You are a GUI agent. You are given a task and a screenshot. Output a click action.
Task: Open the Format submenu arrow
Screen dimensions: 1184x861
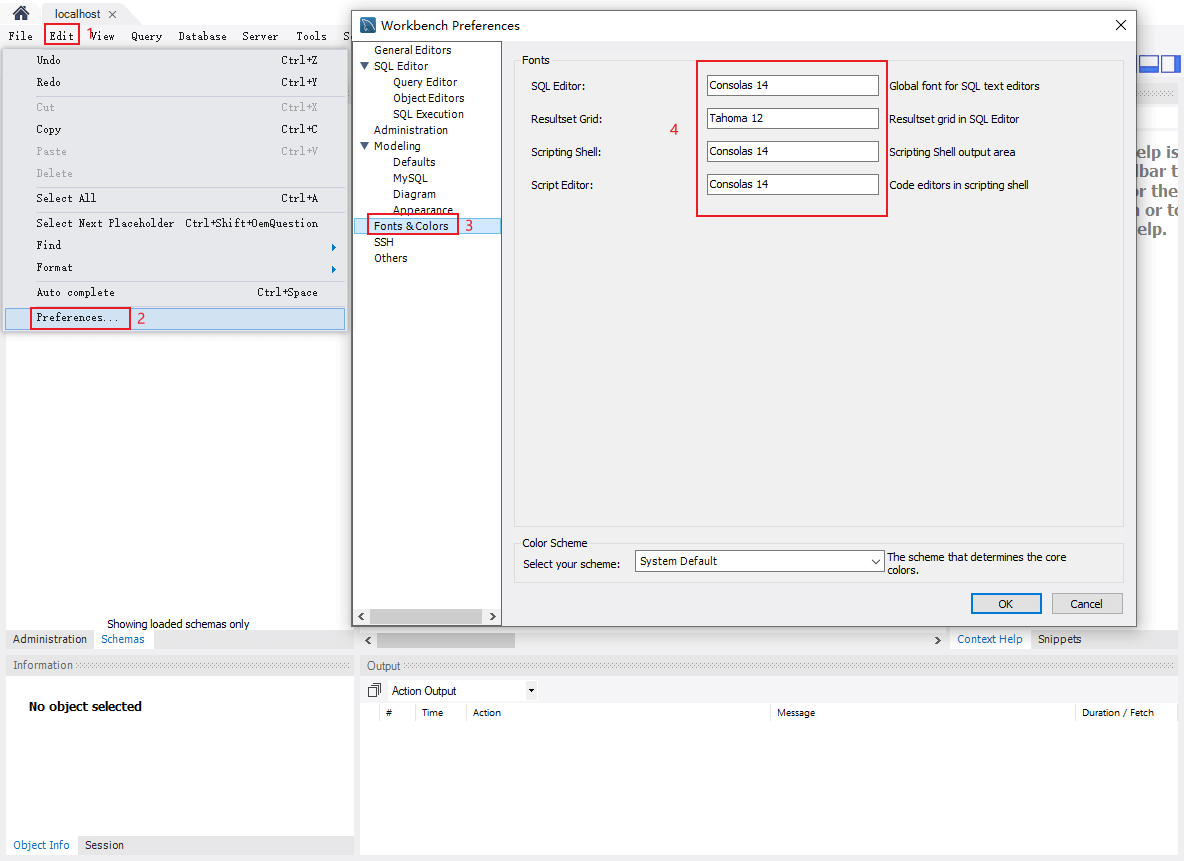tap(334, 269)
